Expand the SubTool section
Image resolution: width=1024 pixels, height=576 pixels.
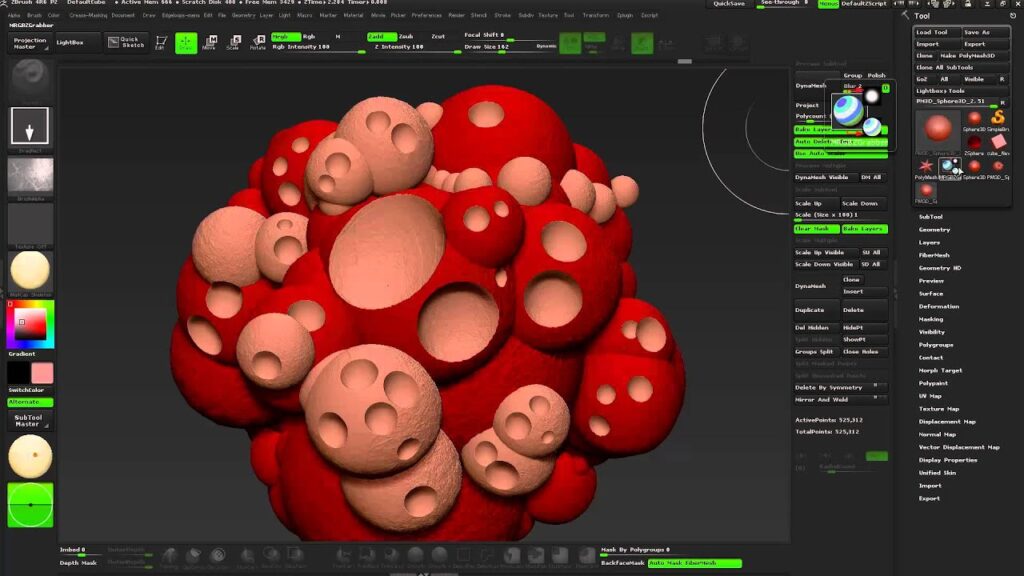coord(931,217)
